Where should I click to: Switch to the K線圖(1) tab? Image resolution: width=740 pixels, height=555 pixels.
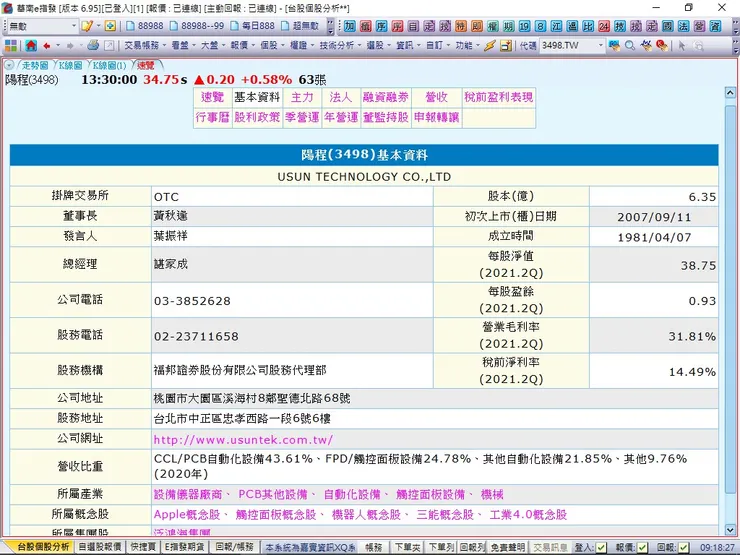(109, 66)
